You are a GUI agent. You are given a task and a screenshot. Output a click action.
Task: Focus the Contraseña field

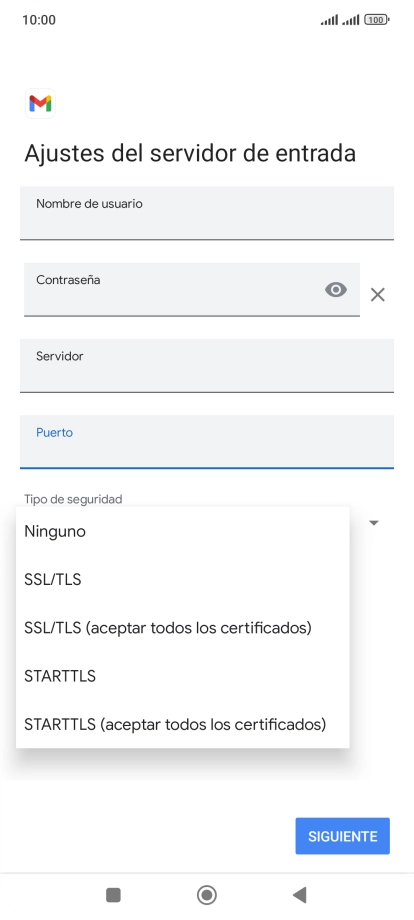(x=192, y=289)
